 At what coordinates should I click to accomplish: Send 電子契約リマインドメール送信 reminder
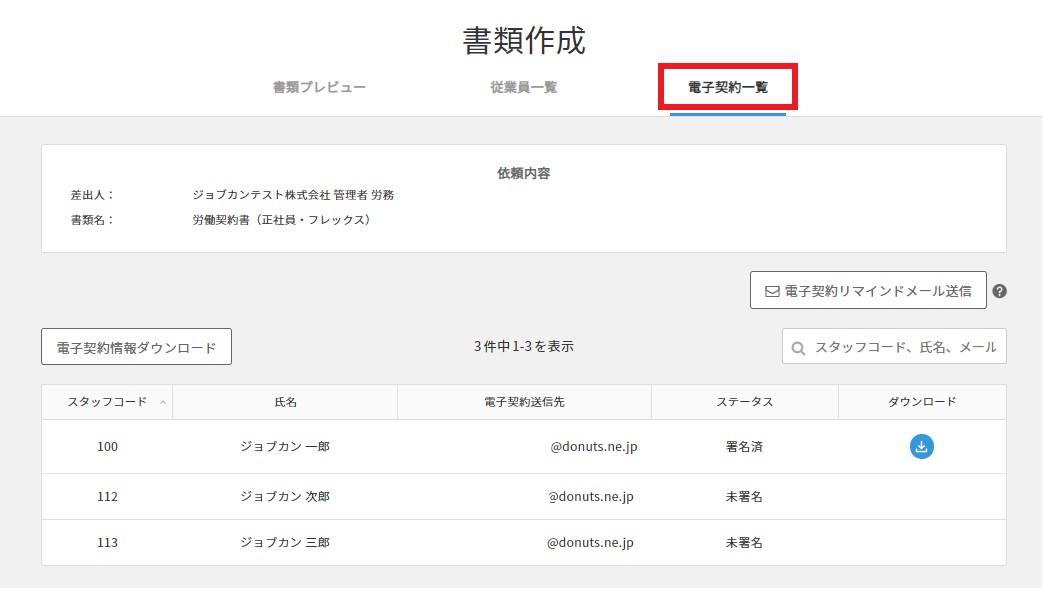pyautogui.click(x=867, y=291)
